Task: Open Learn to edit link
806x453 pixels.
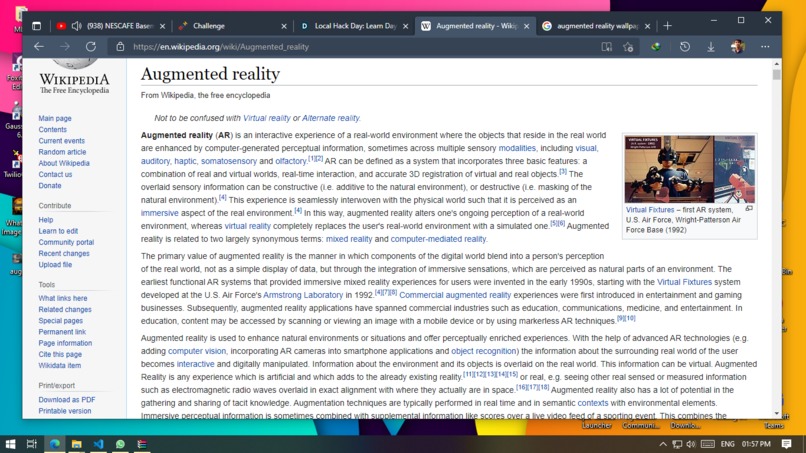Action: pyautogui.click(x=58, y=231)
